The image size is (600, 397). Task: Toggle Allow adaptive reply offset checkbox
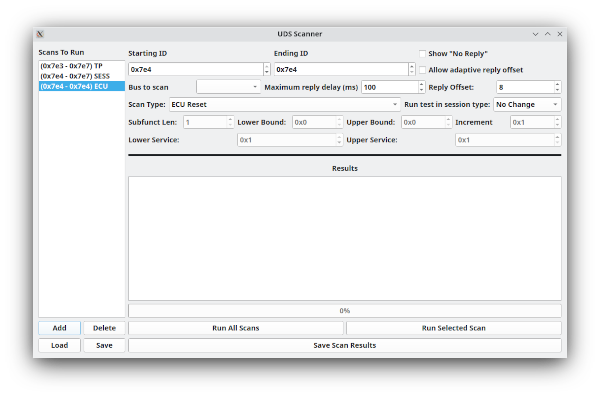coord(422,70)
